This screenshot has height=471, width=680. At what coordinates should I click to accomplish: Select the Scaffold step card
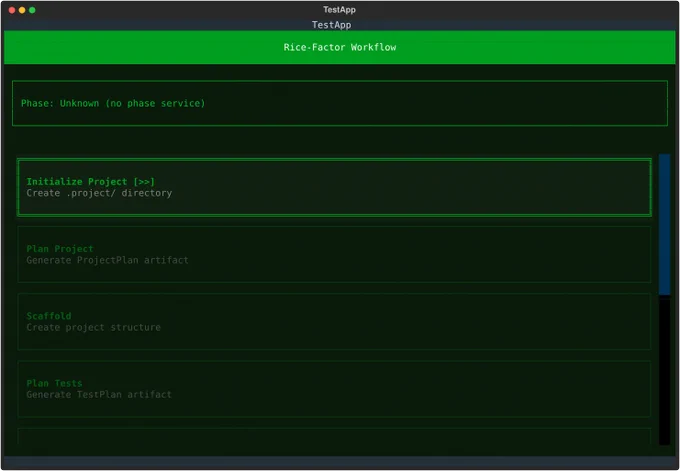[334, 322]
